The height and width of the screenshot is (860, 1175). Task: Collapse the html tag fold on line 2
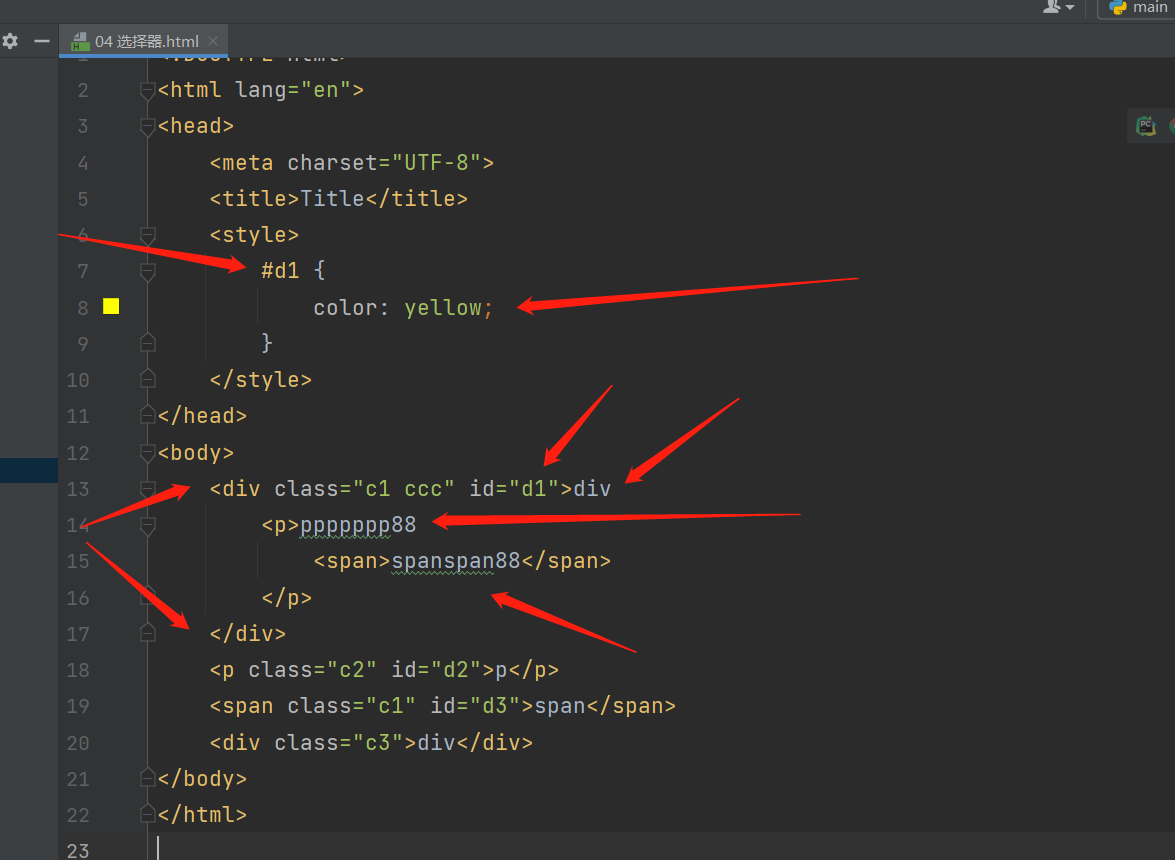pos(148,91)
